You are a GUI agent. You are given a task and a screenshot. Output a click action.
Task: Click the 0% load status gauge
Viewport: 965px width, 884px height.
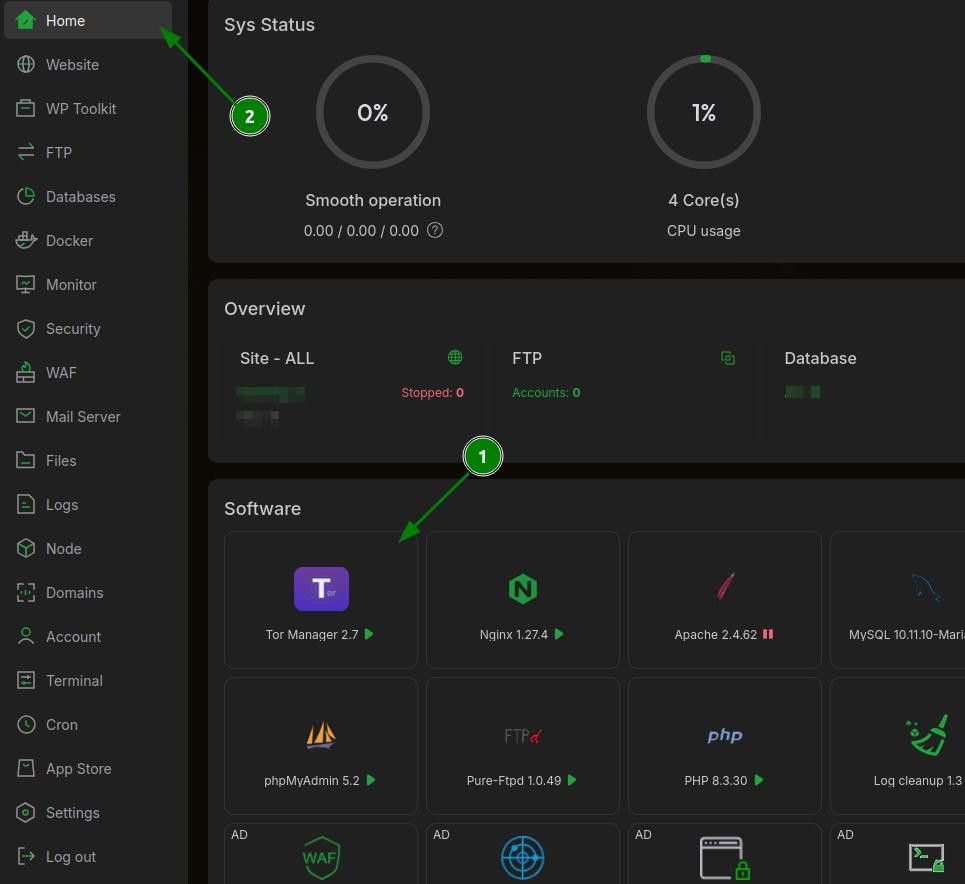373,112
